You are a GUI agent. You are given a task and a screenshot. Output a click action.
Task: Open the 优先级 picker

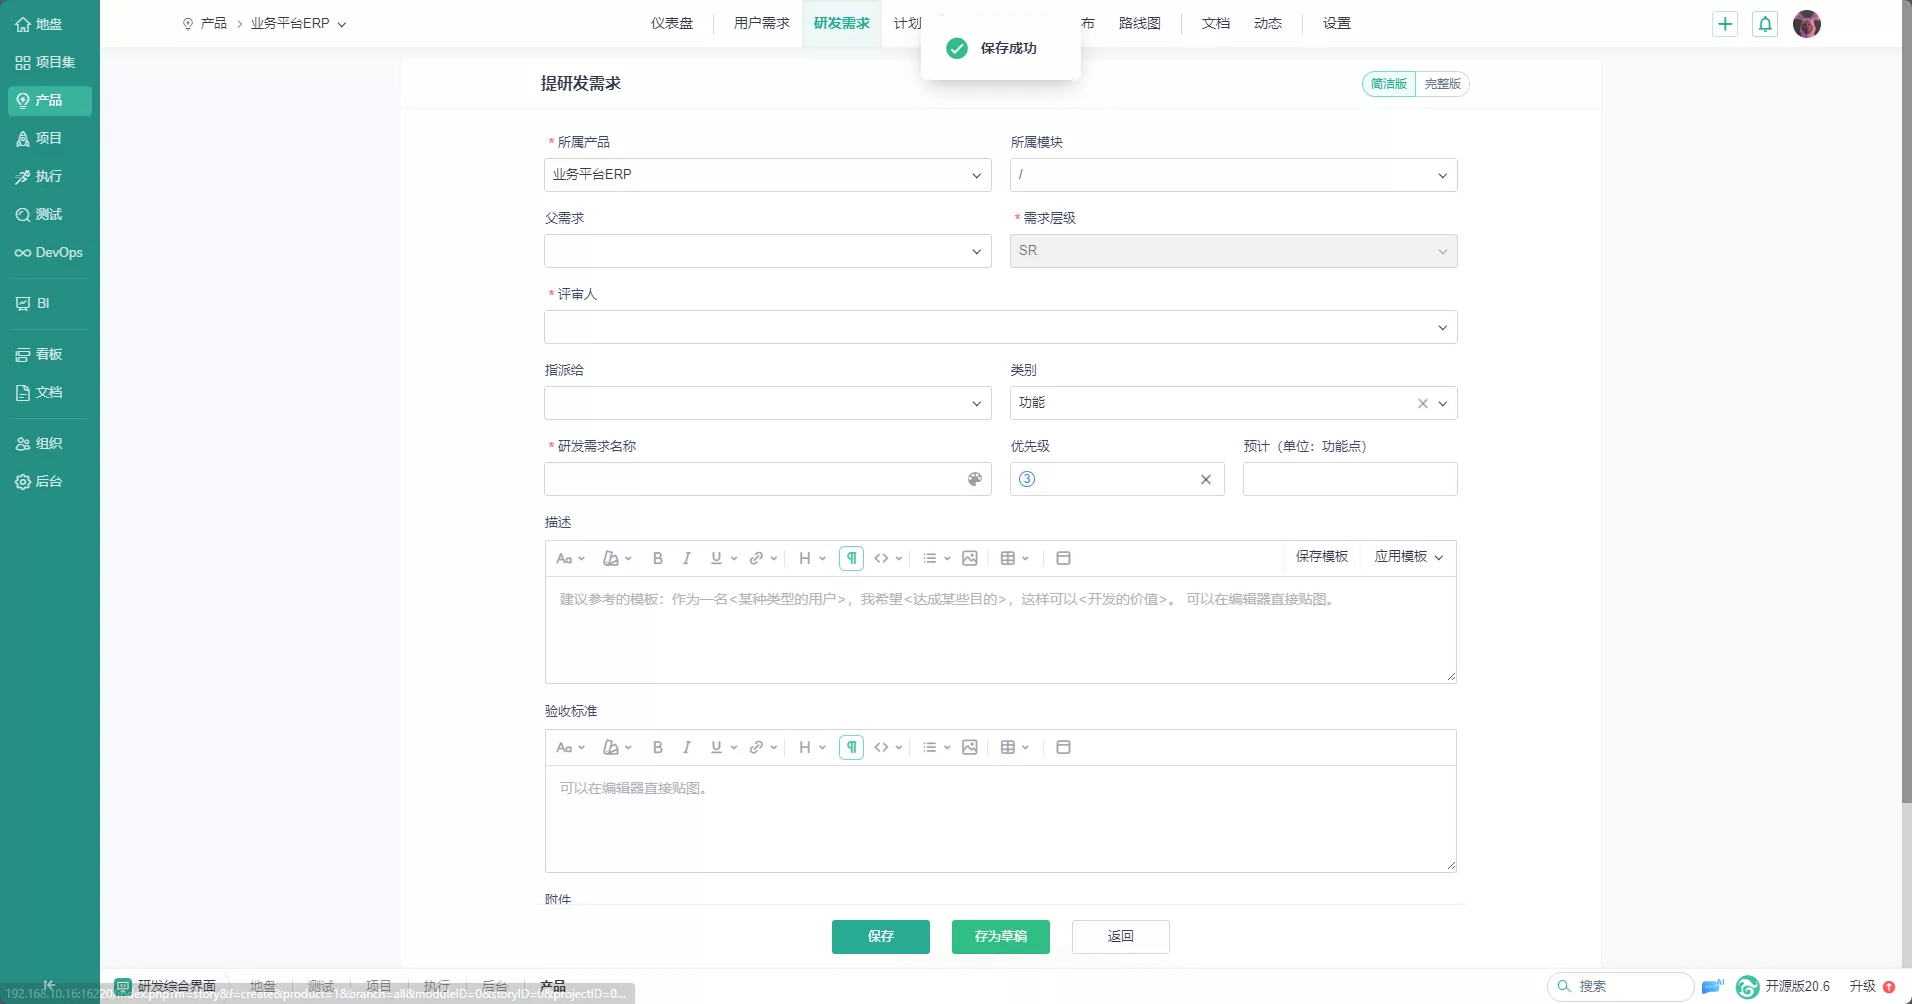click(x=1117, y=479)
